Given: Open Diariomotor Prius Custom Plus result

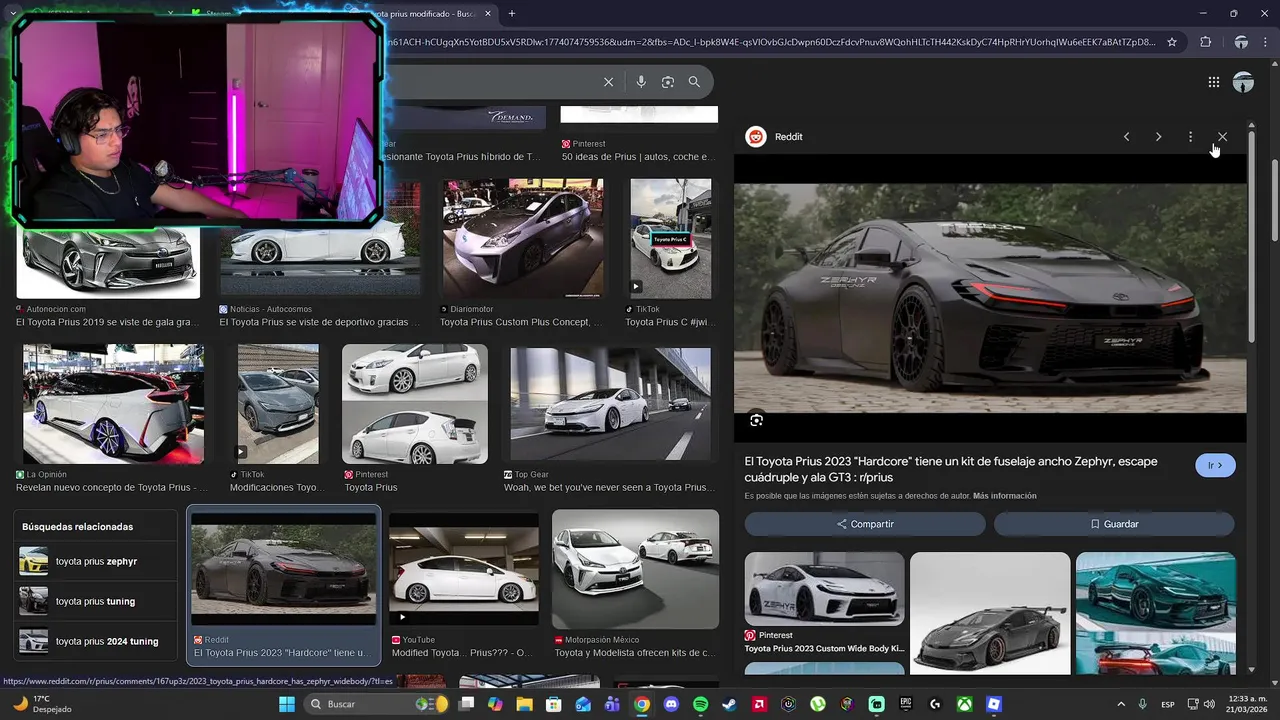Looking at the screenshot, I should [522, 239].
